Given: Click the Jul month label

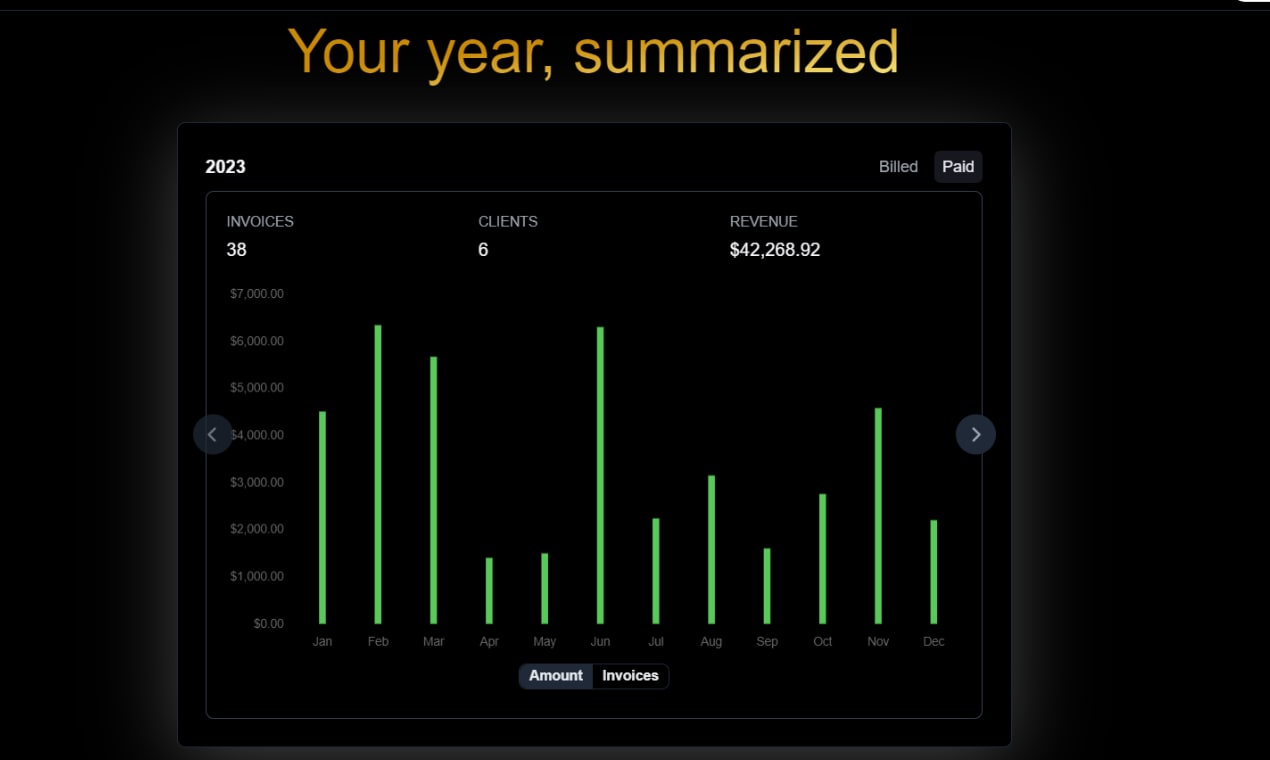Looking at the screenshot, I should [x=656, y=642].
